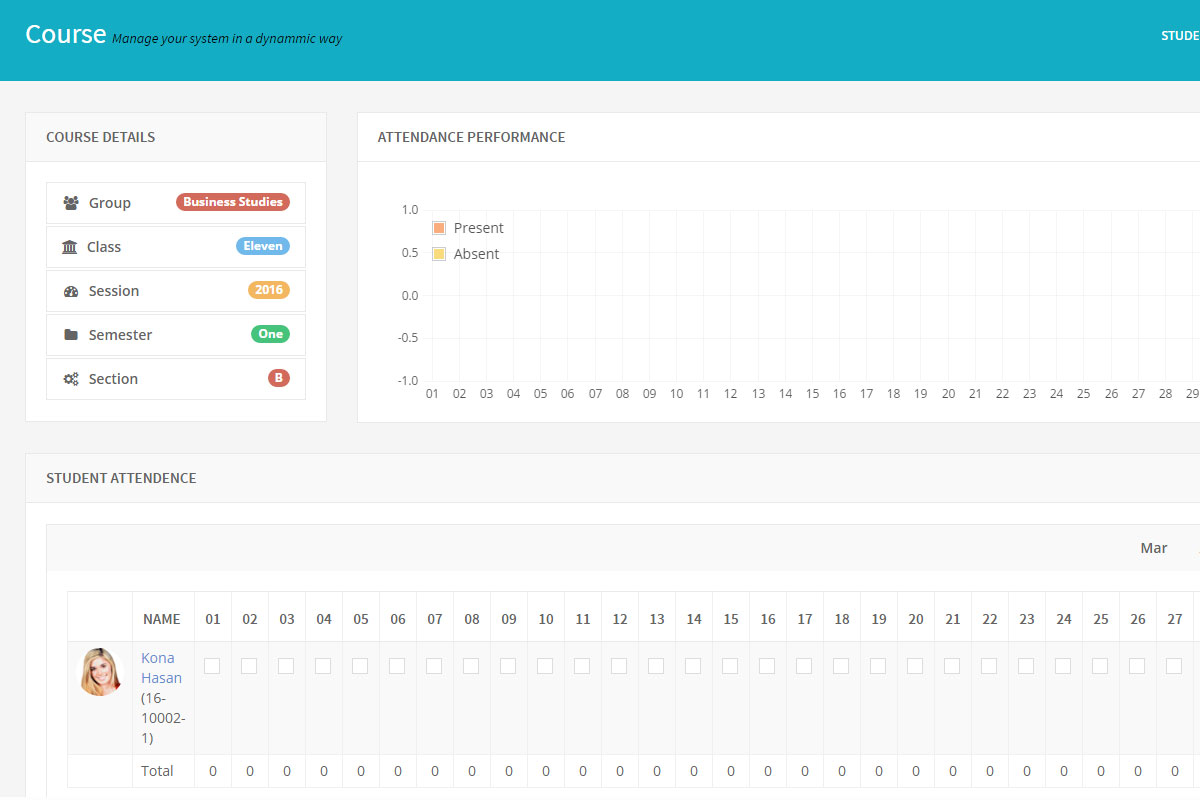Viewport: 1200px width, 800px height.
Task: Click Kona Hasan's profile photo
Action: pyautogui.click(x=100, y=672)
